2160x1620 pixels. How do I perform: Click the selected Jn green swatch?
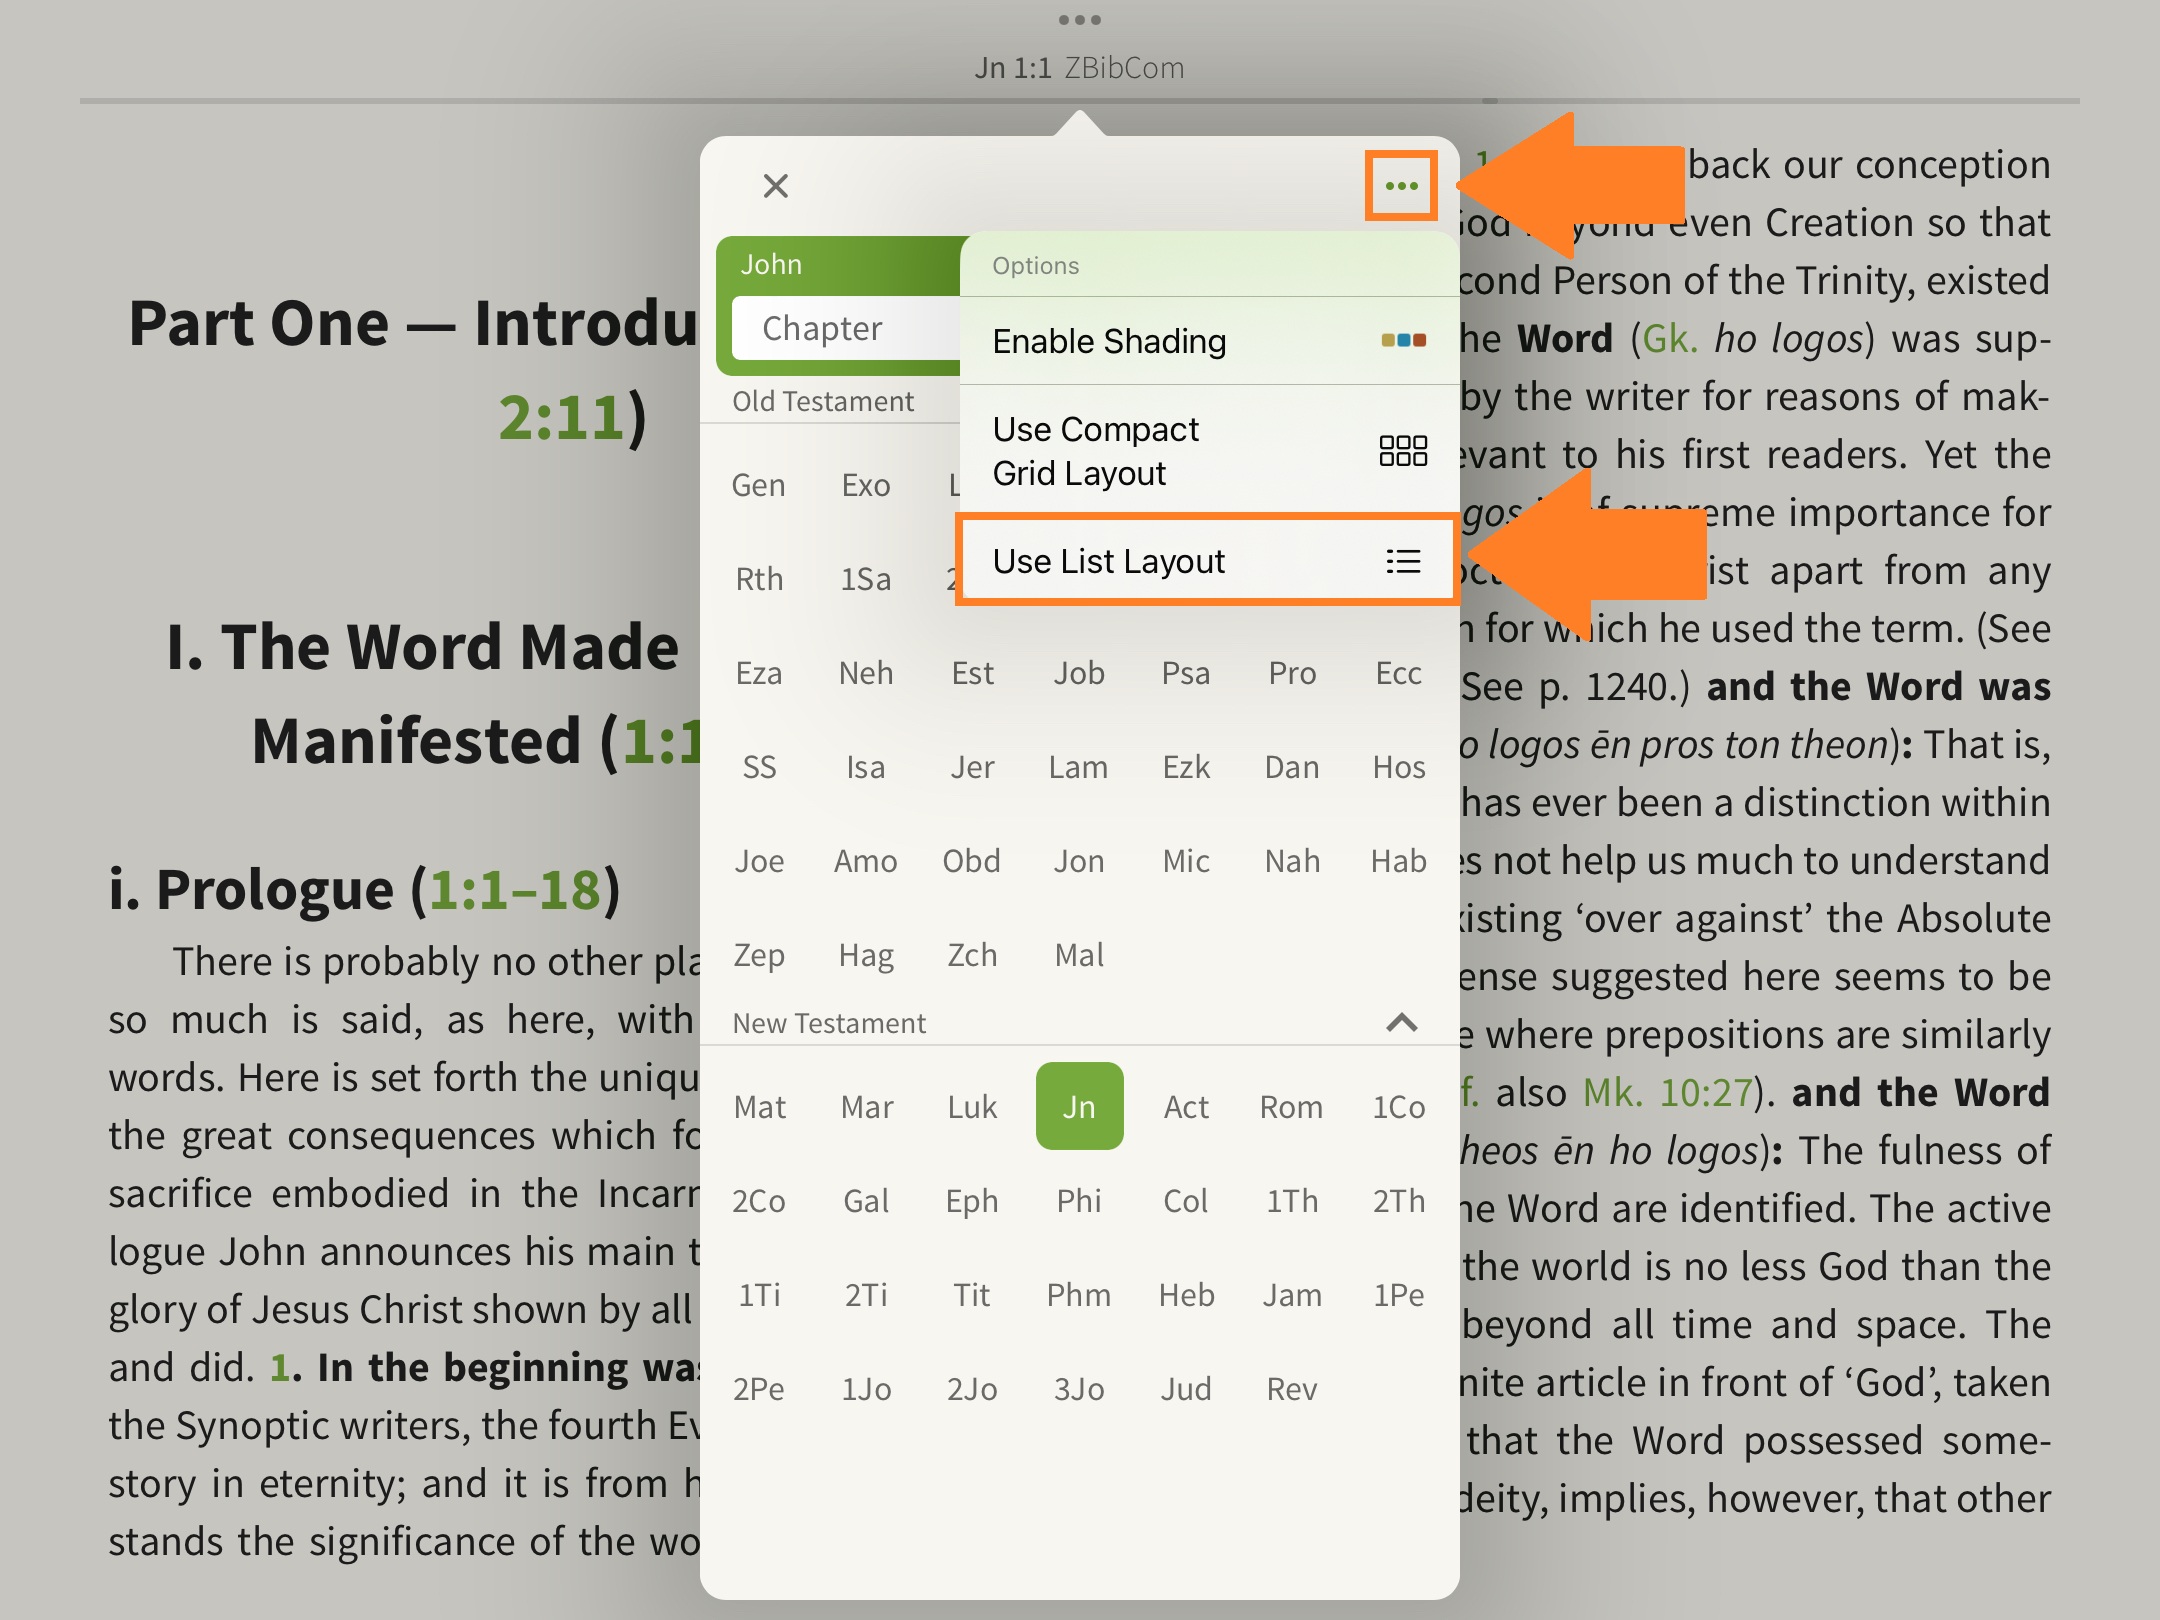coord(1079,1106)
